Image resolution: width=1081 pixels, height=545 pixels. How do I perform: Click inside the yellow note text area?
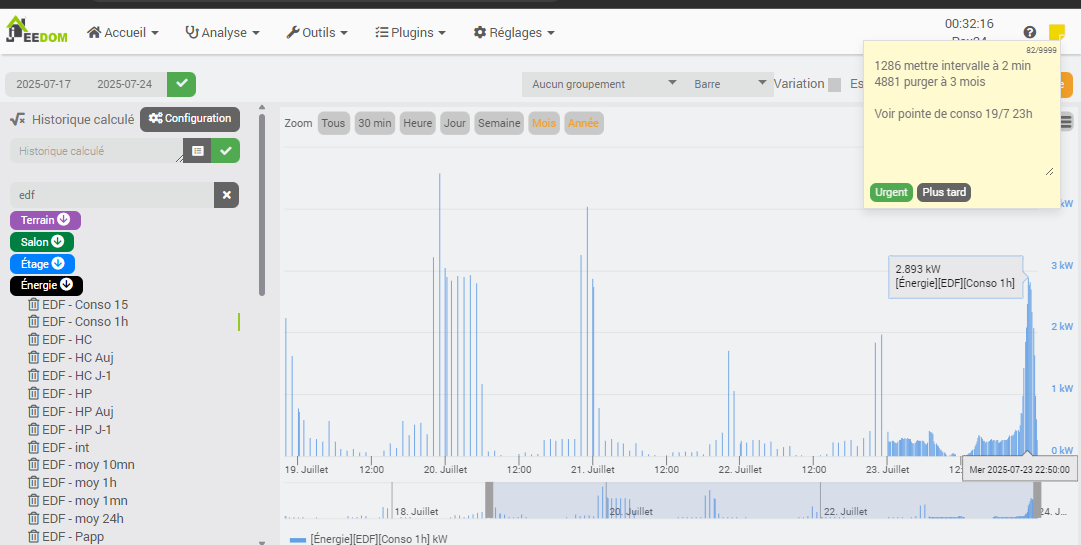[962, 115]
